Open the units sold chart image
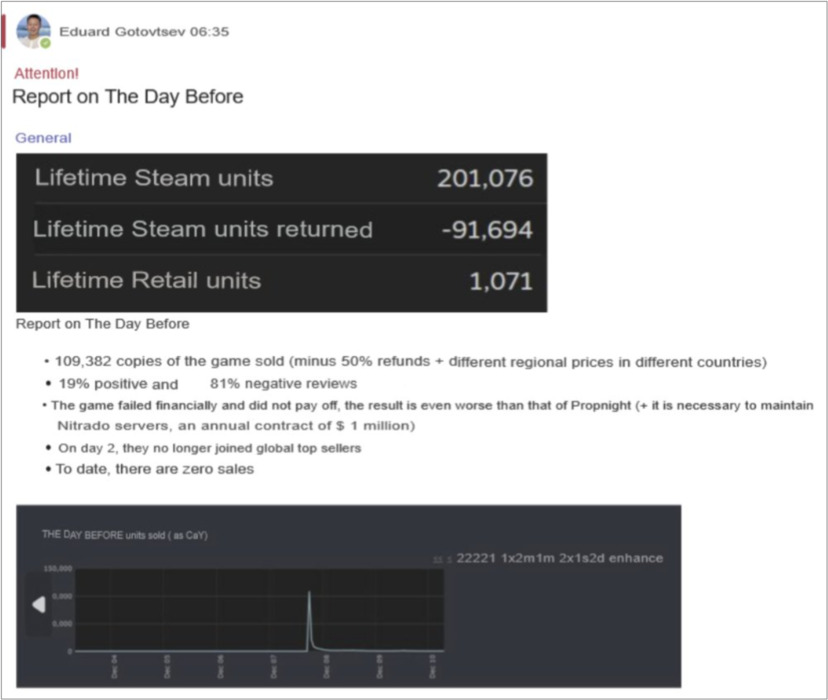The width and height of the screenshot is (828, 700). pyautogui.click(x=349, y=597)
